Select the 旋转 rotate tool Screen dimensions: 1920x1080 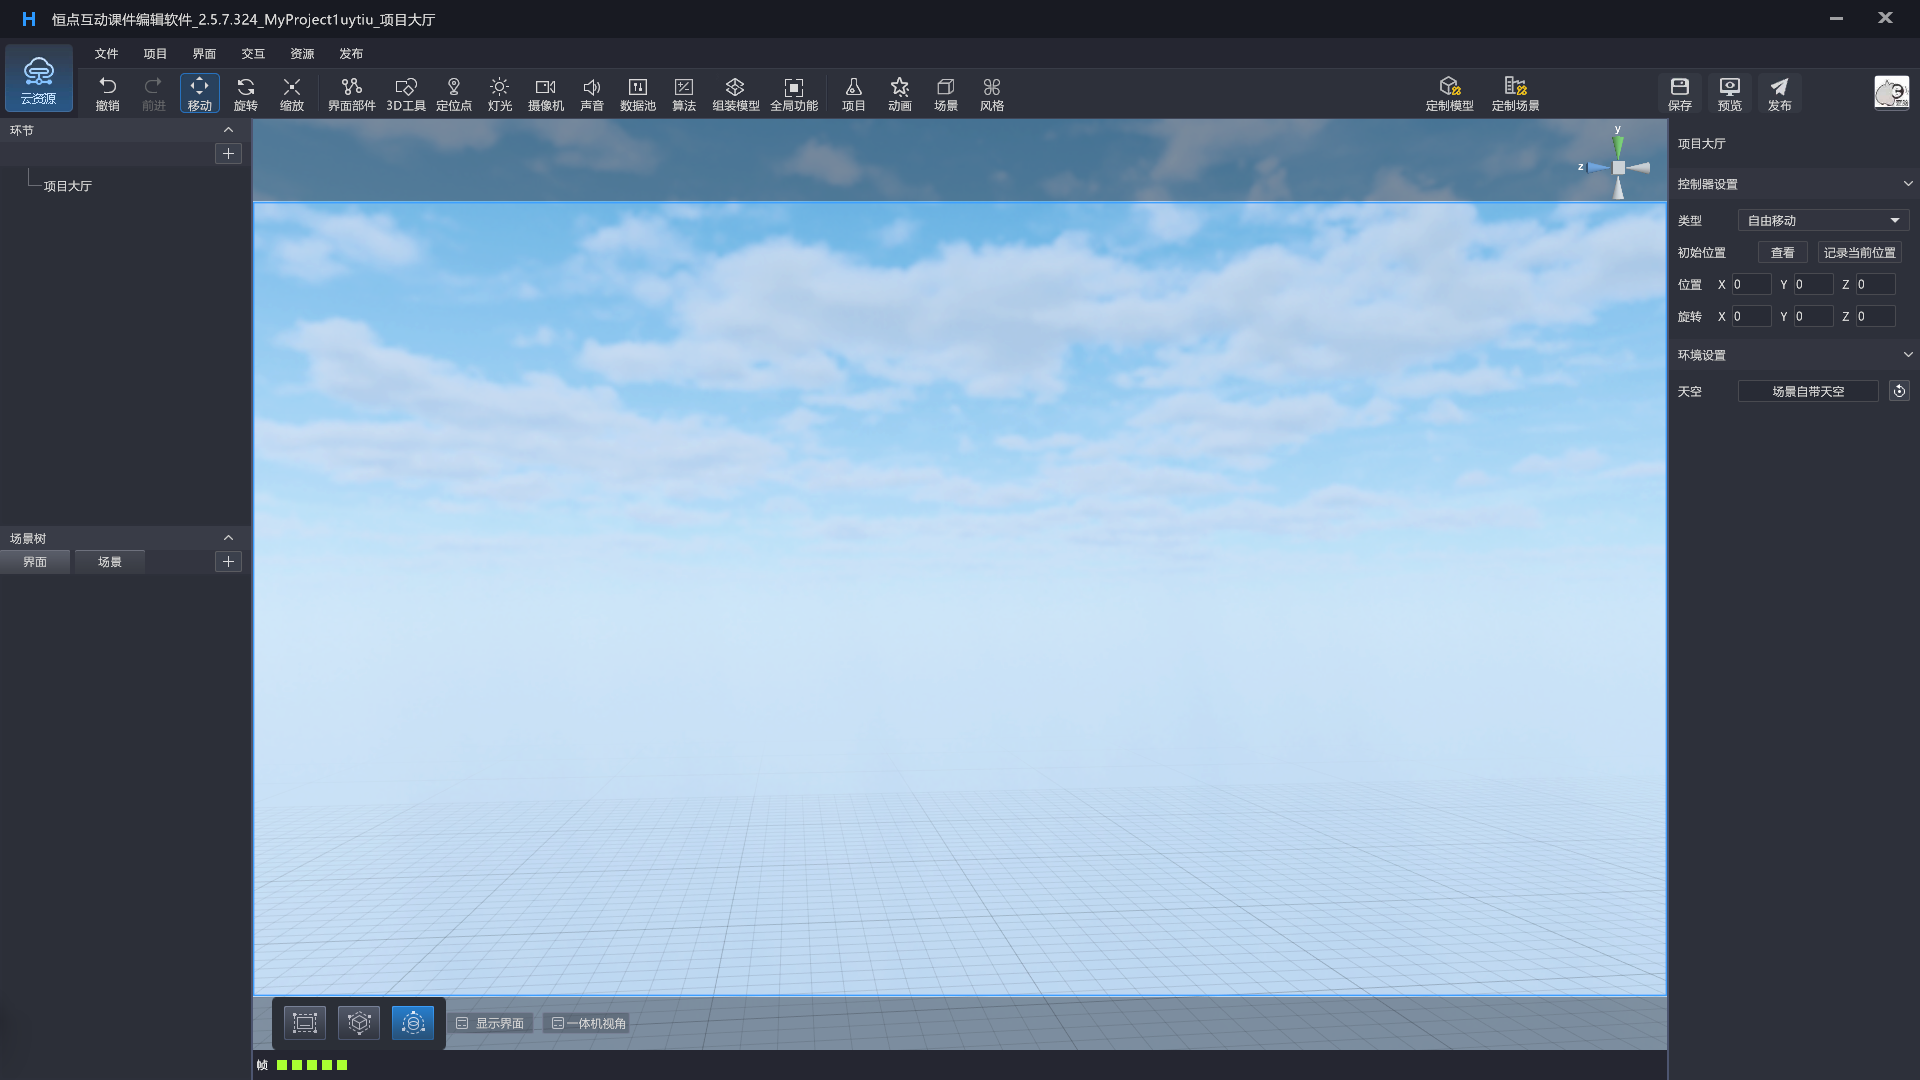tap(245, 93)
